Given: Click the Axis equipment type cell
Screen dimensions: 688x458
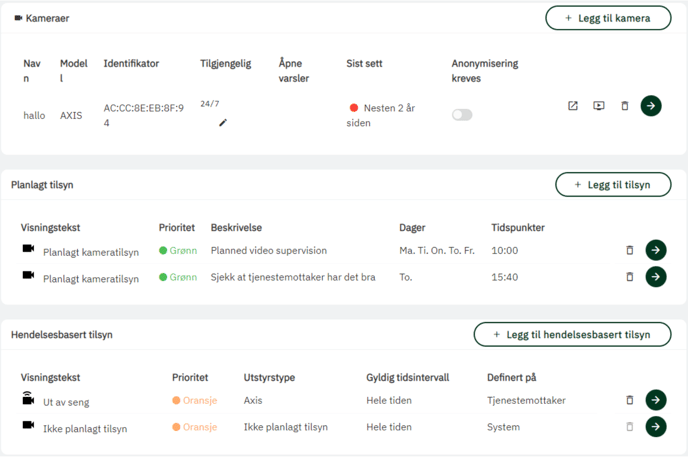Looking at the screenshot, I should coord(253,401).
